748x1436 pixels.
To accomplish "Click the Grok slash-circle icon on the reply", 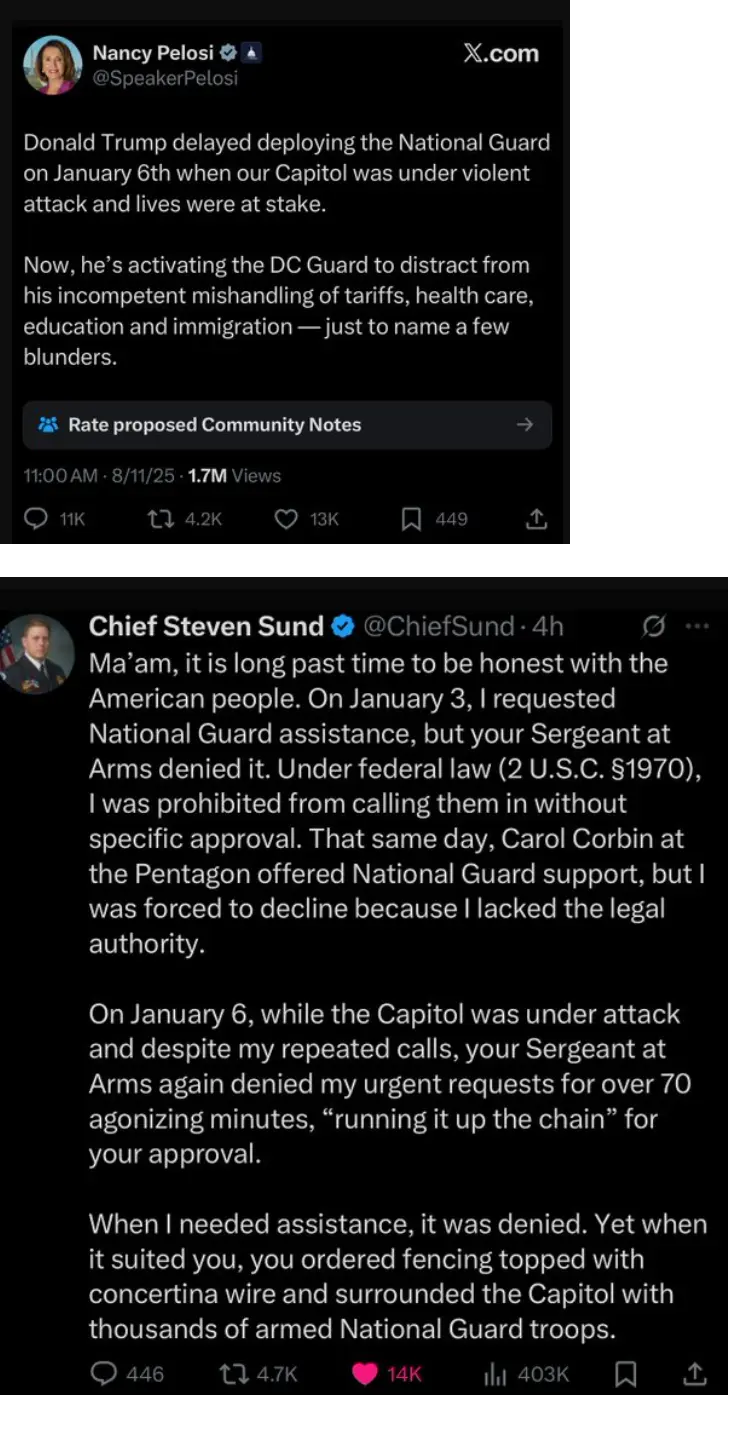I will coord(654,627).
